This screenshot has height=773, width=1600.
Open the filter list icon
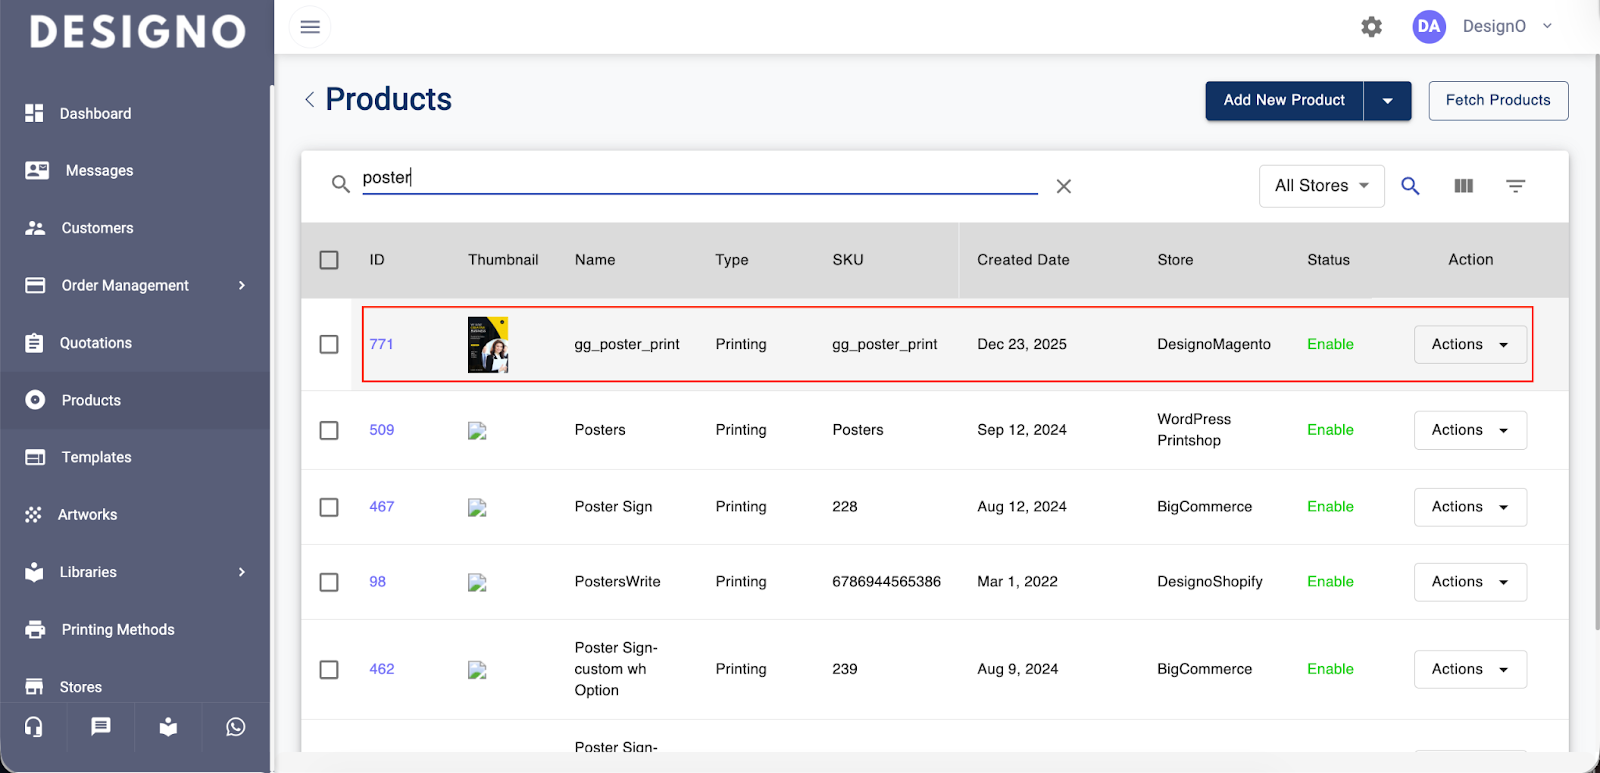(1515, 186)
